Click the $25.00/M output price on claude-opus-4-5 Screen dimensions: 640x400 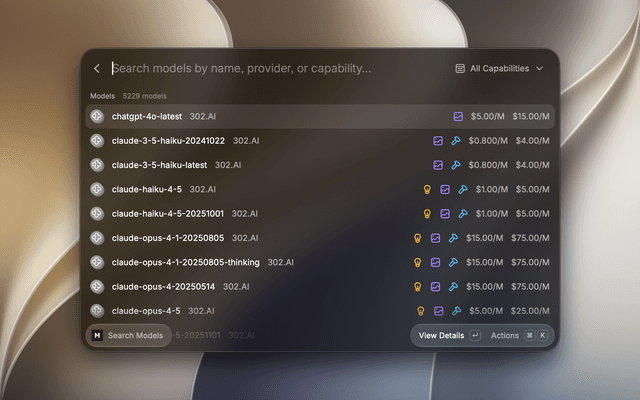pos(530,311)
